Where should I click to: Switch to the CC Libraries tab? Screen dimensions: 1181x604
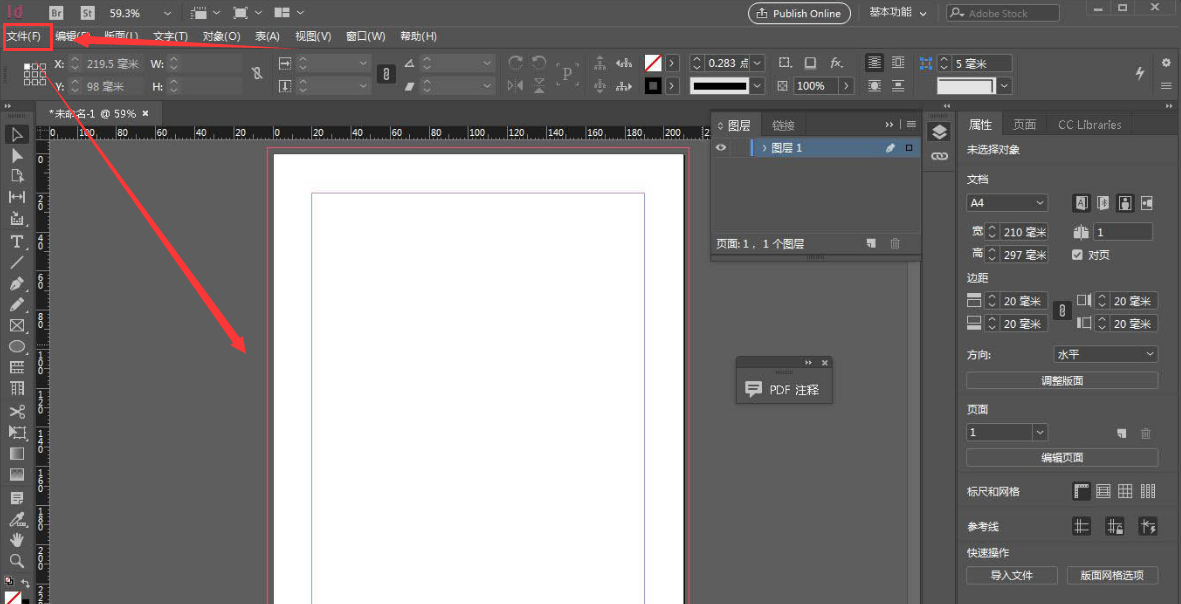coord(1089,124)
